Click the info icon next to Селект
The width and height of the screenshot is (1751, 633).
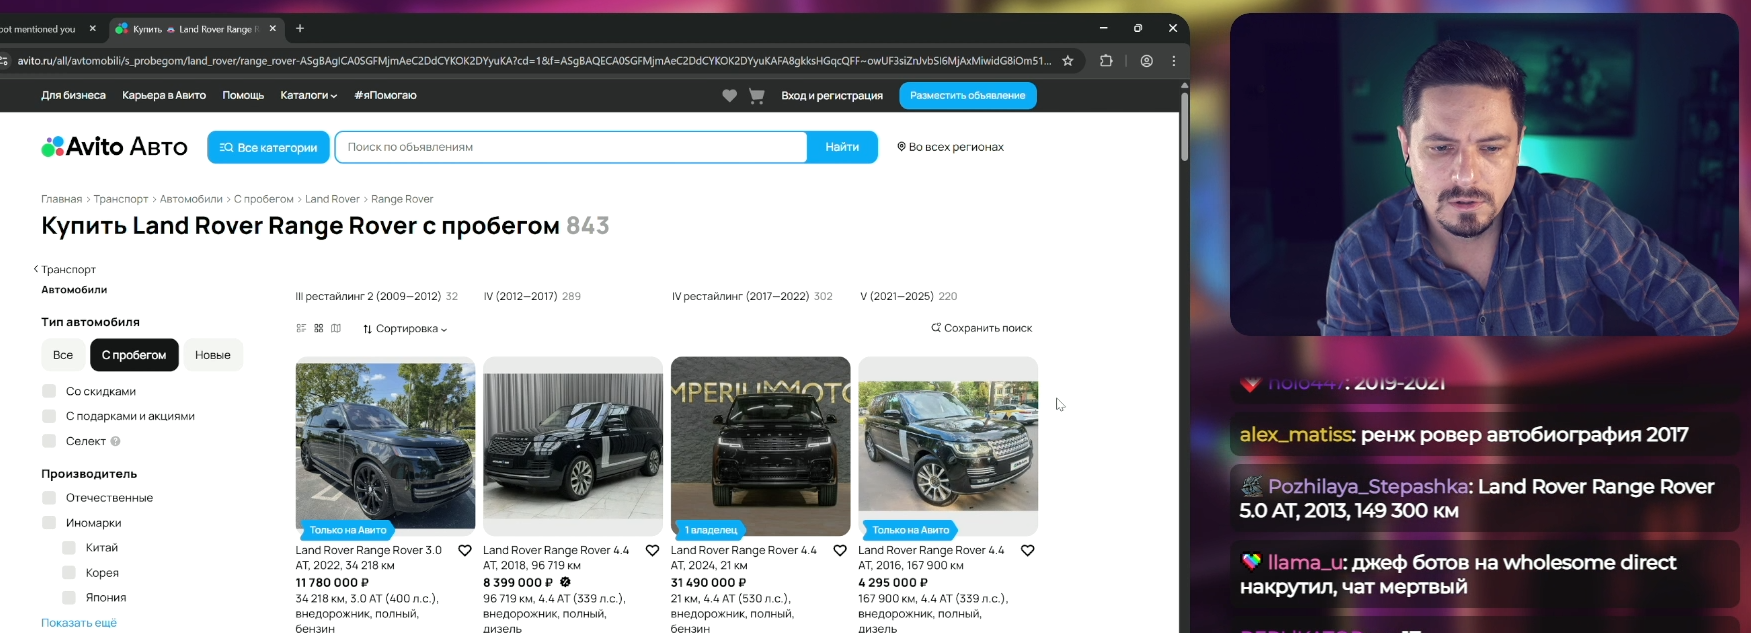point(116,441)
